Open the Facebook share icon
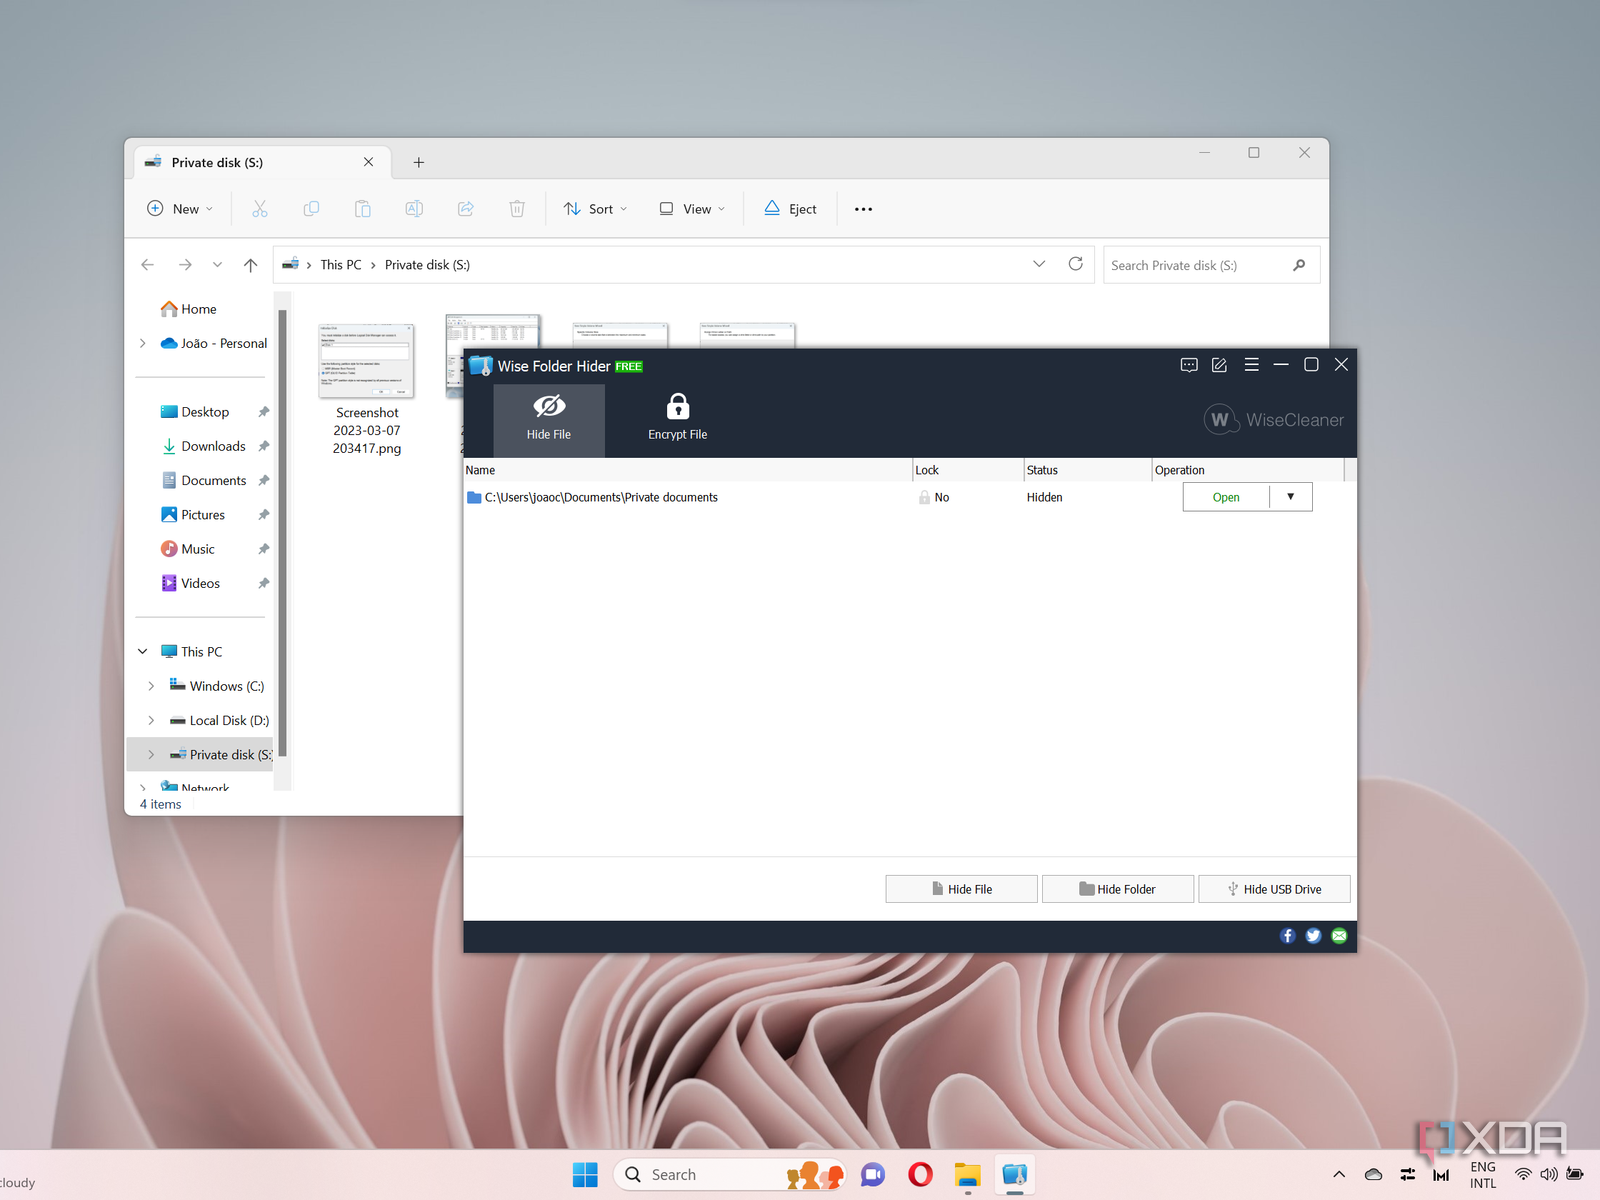This screenshot has width=1600, height=1200. click(1287, 936)
